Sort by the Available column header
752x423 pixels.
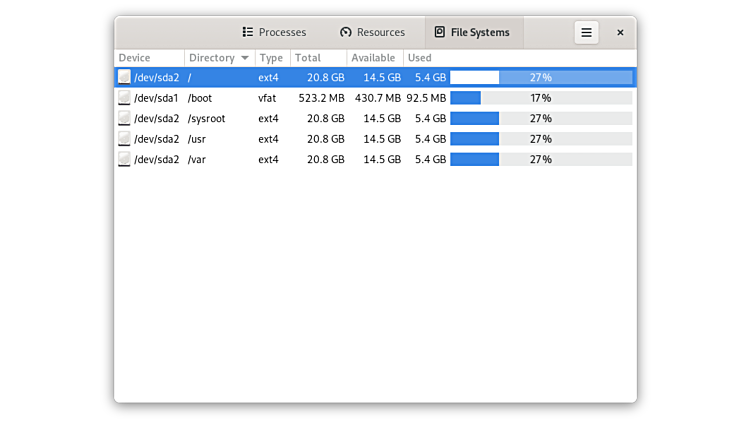pos(374,58)
